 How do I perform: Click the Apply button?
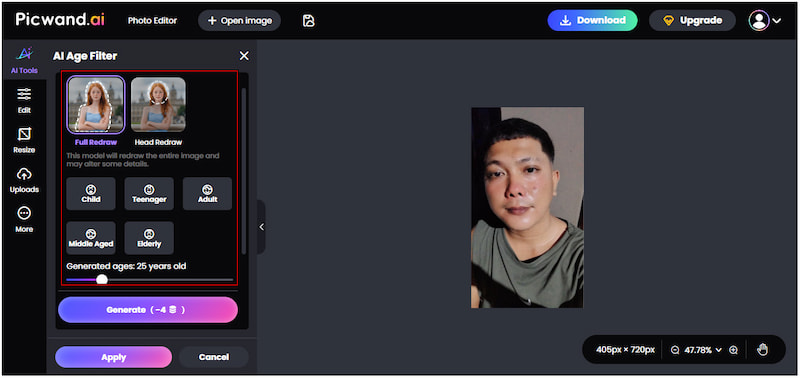point(113,357)
